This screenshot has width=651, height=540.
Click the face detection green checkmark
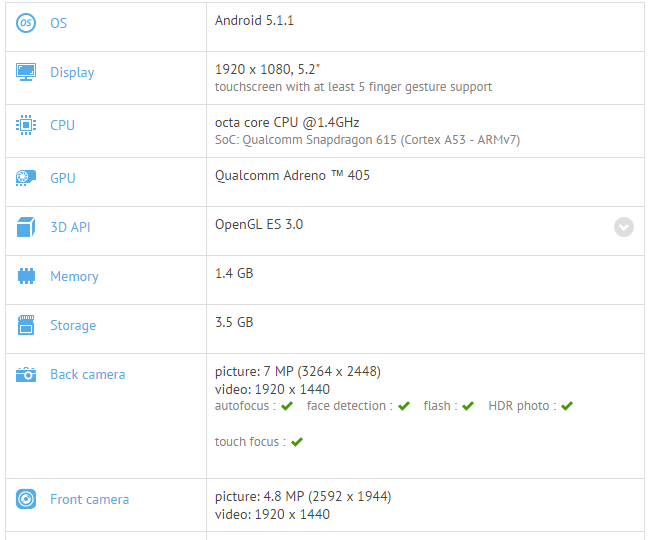pyautogui.click(x=404, y=406)
